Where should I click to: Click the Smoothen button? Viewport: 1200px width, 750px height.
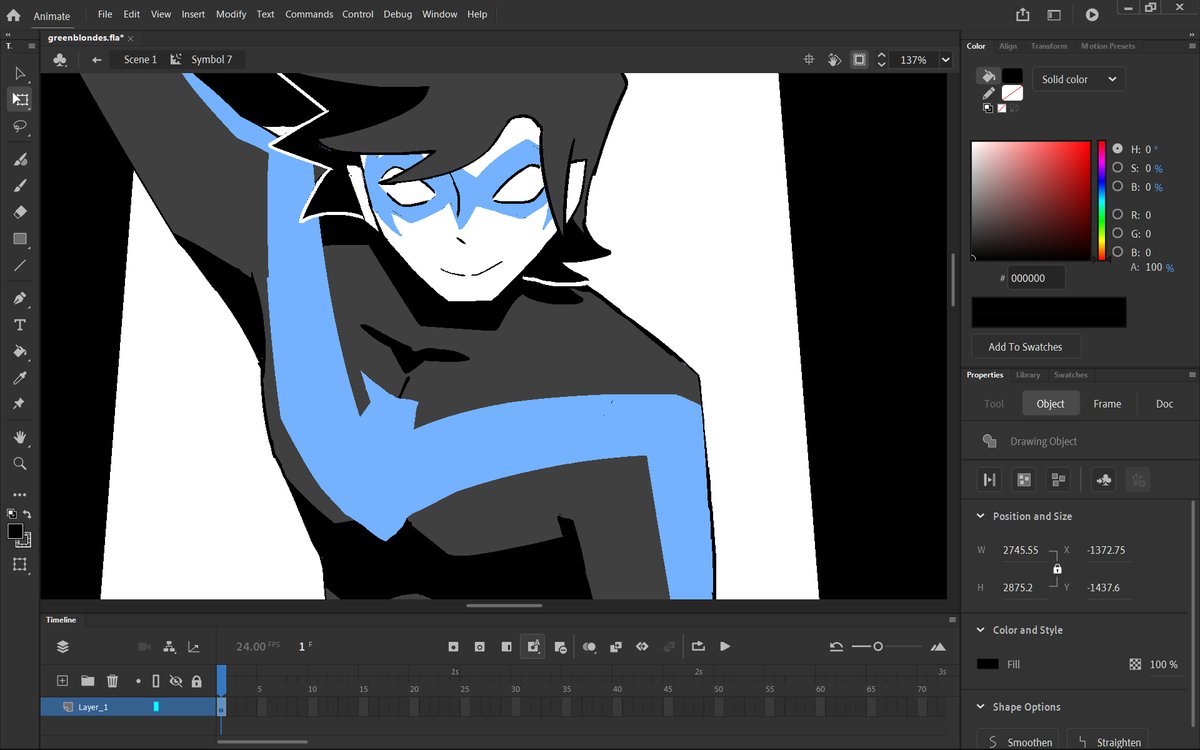1019,742
